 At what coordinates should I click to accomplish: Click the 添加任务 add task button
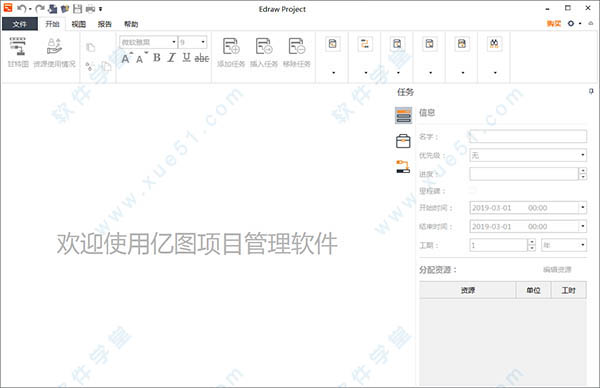click(x=231, y=52)
